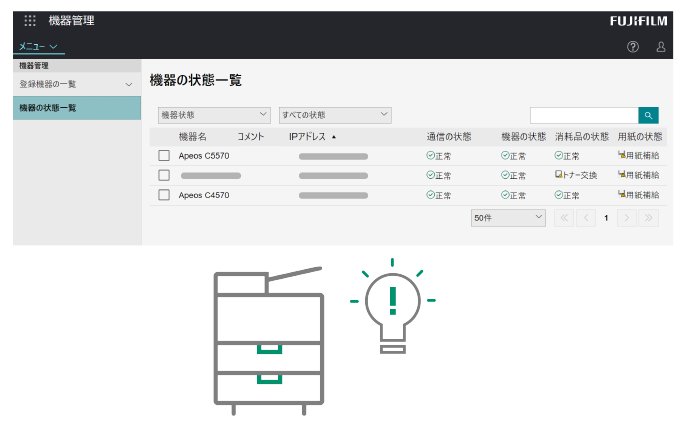
Task: Click page number 1
Action: pos(606,218)
